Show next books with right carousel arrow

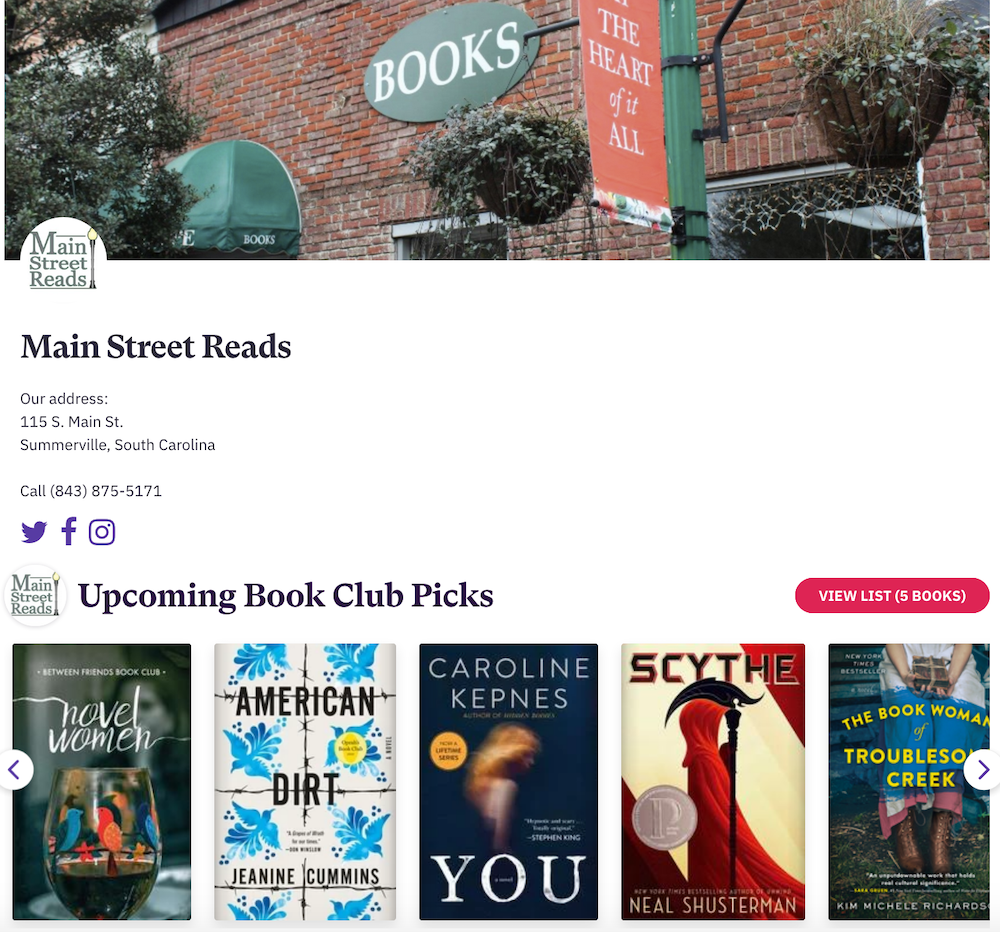click(x=982, y=770)
